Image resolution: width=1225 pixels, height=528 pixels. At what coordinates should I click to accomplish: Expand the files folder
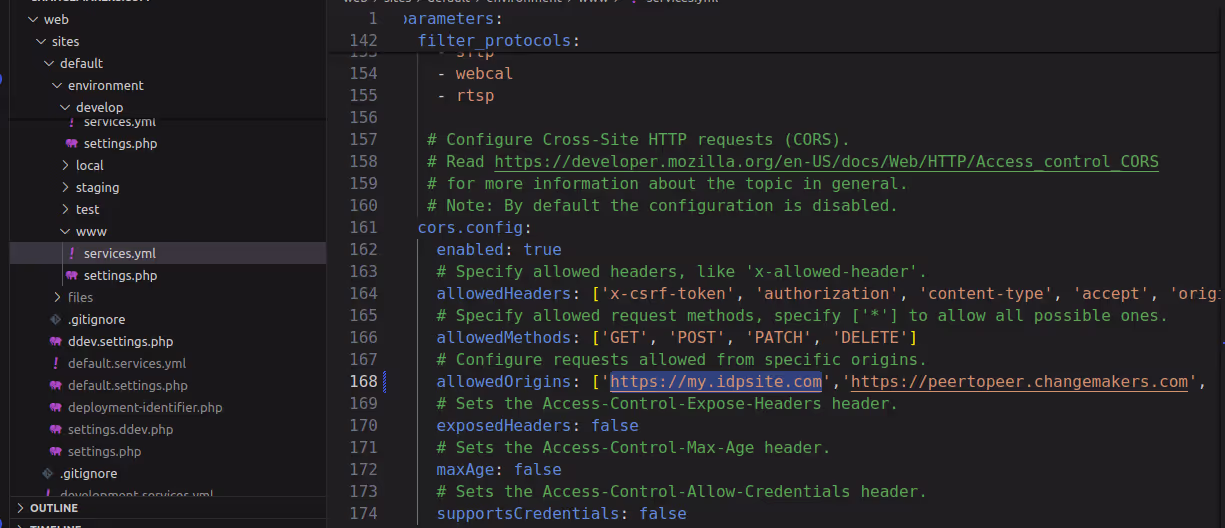coord(57,298)
